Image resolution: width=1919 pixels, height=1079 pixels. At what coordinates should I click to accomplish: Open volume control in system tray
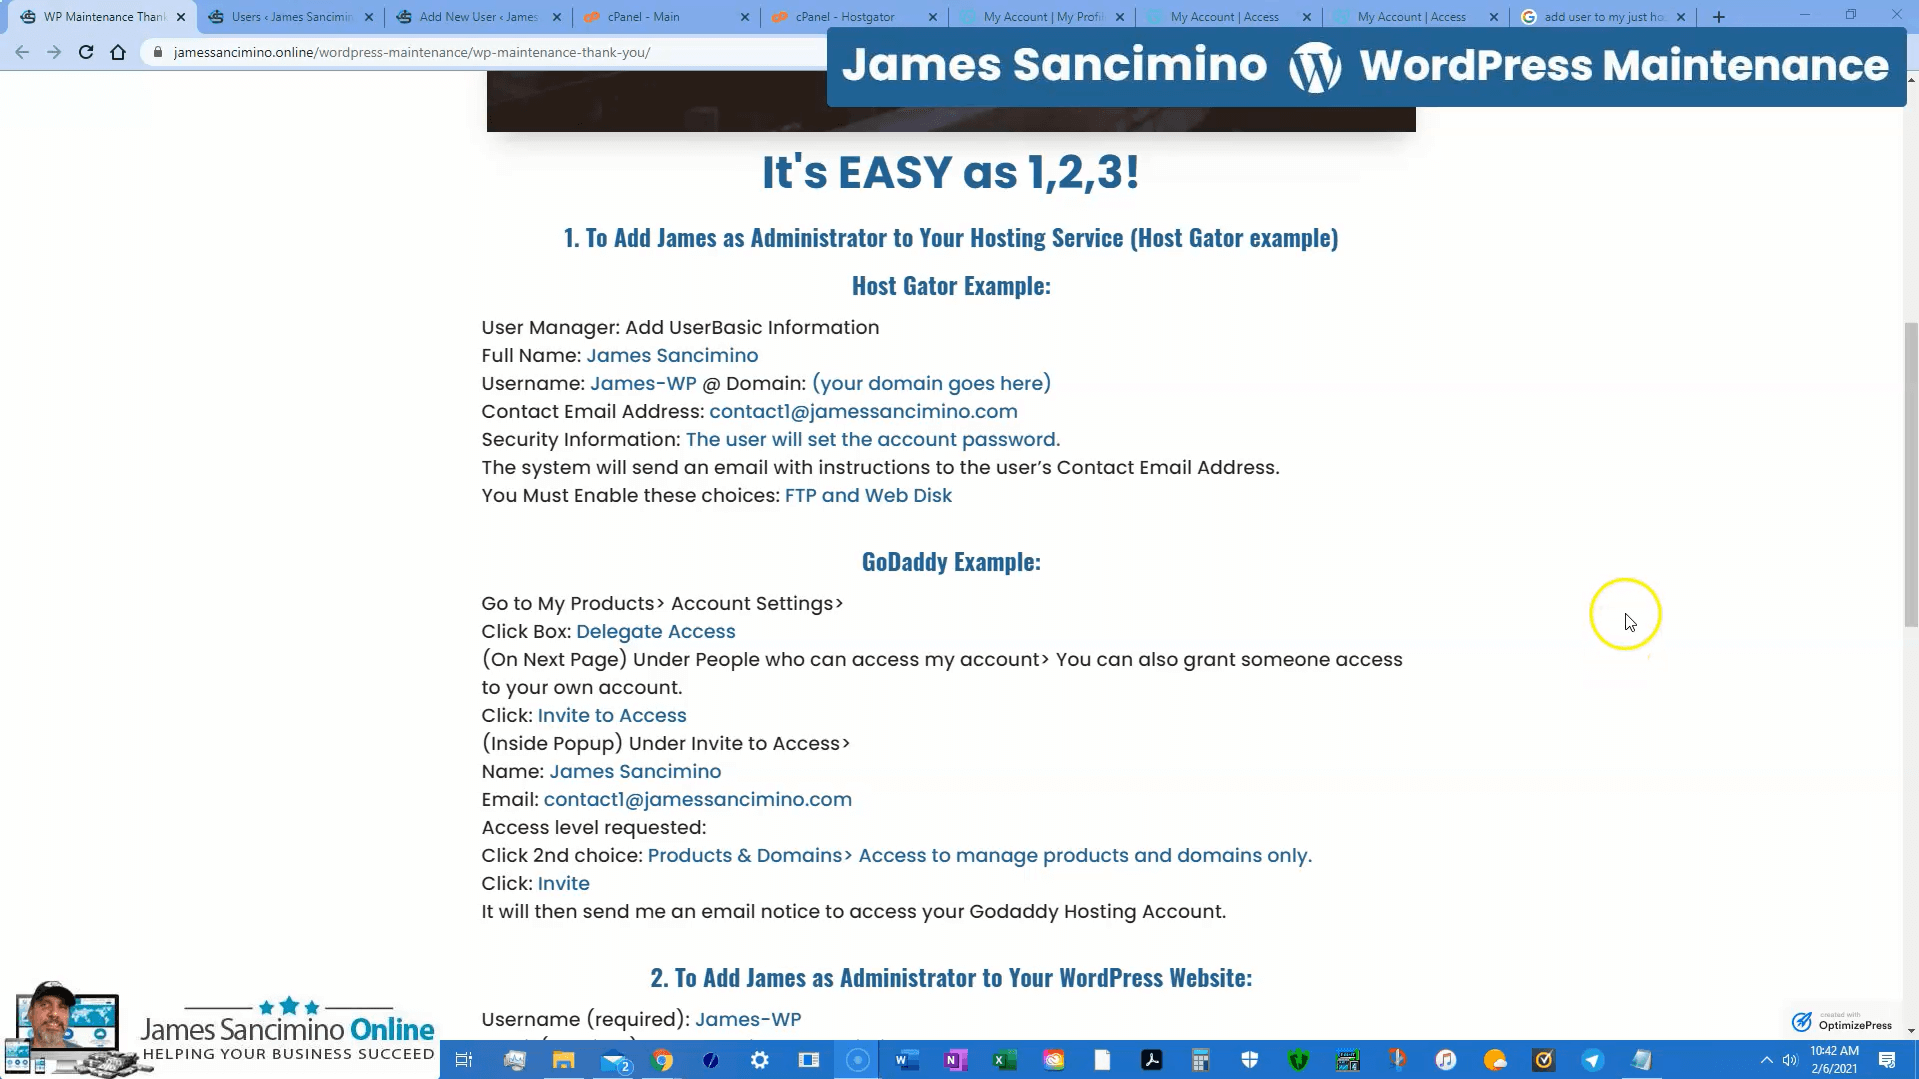1790,1060
